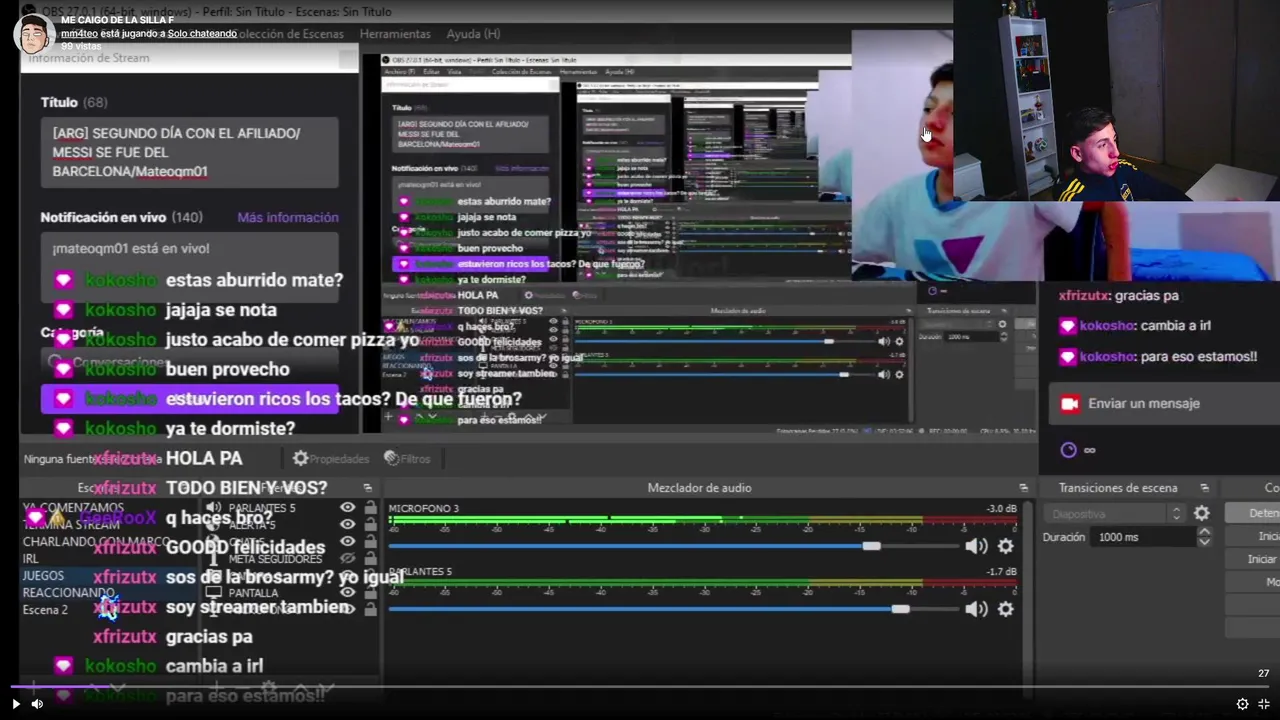Exit fullscreen on the clip player
This screenshot has width=1280, height=720.
[1264, 704]
